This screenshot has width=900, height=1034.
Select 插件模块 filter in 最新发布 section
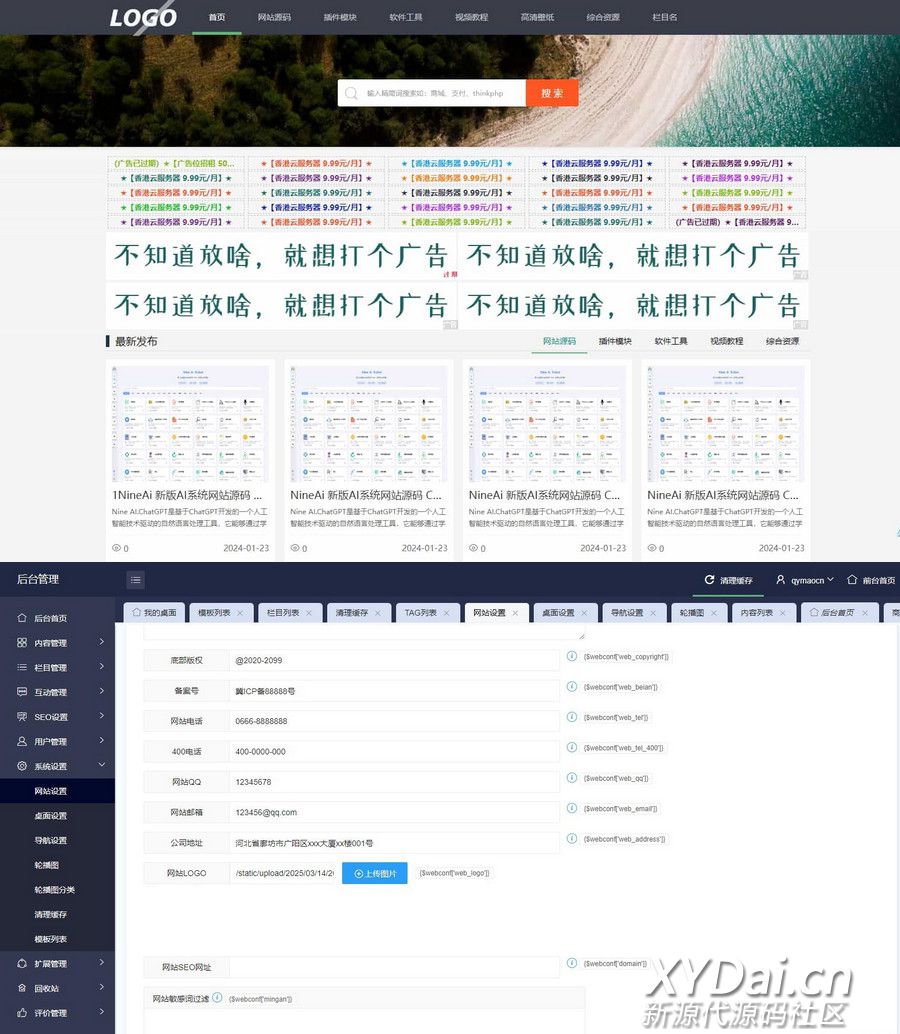click(x=615, y=342)
